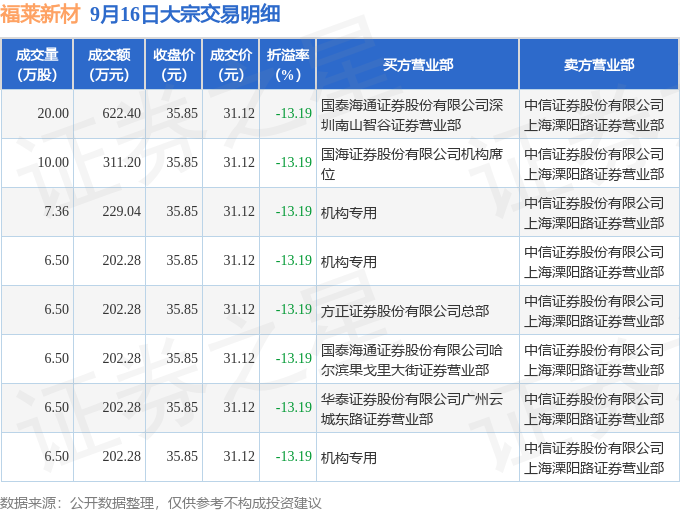The width and height of the screenshot is (680, 512).
Task: Click seller 中信证券 in the 20.00 row
Action: pos(594,115)
